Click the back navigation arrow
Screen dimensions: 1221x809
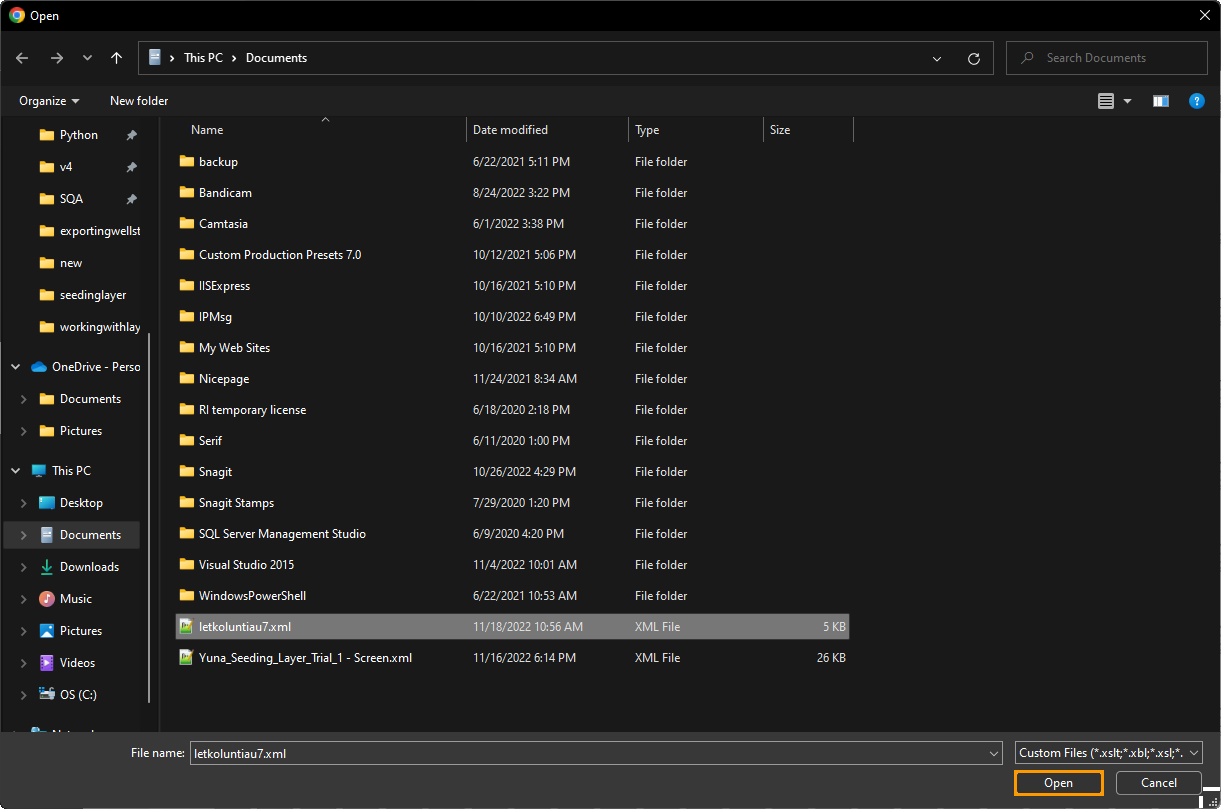[x=21, y=58]
